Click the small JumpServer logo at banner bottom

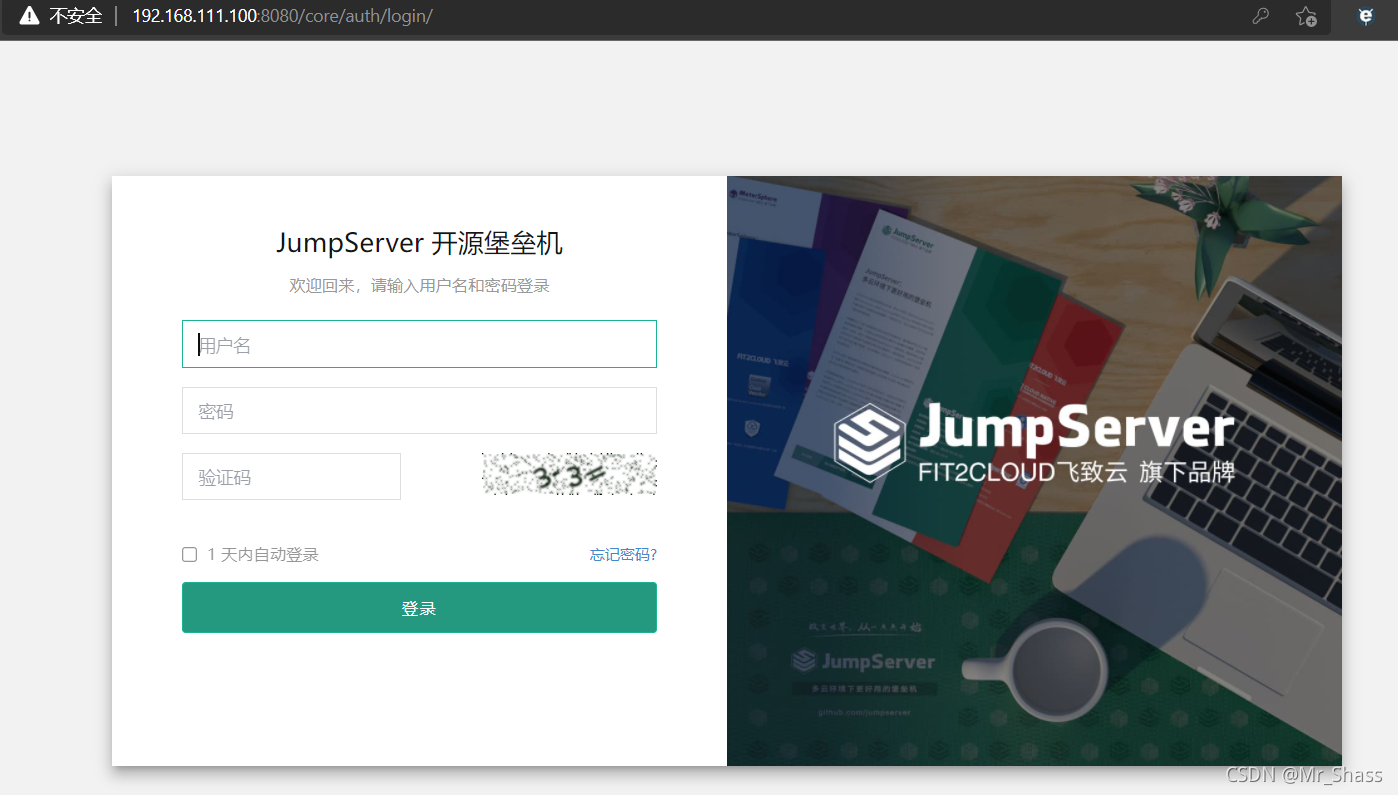(x=862, y=661)
